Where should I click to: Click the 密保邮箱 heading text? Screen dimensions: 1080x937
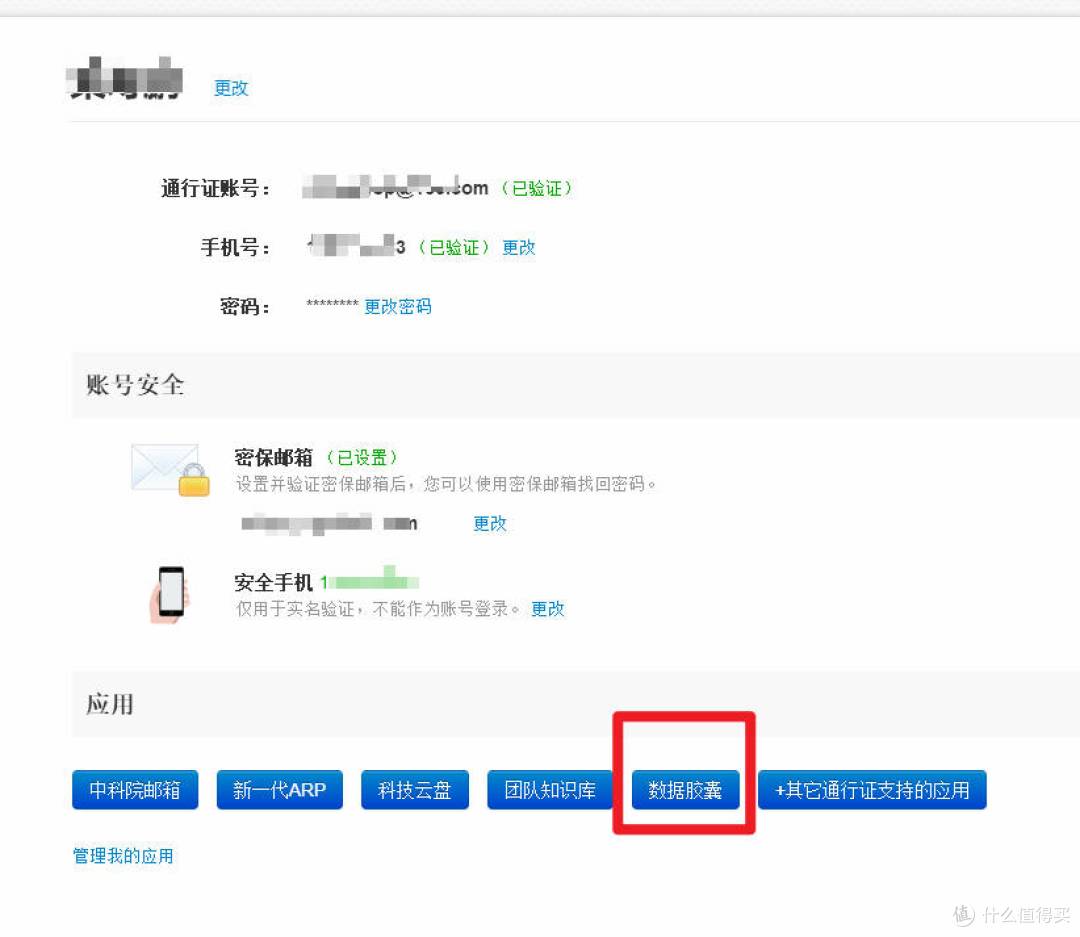coord(273,457)
